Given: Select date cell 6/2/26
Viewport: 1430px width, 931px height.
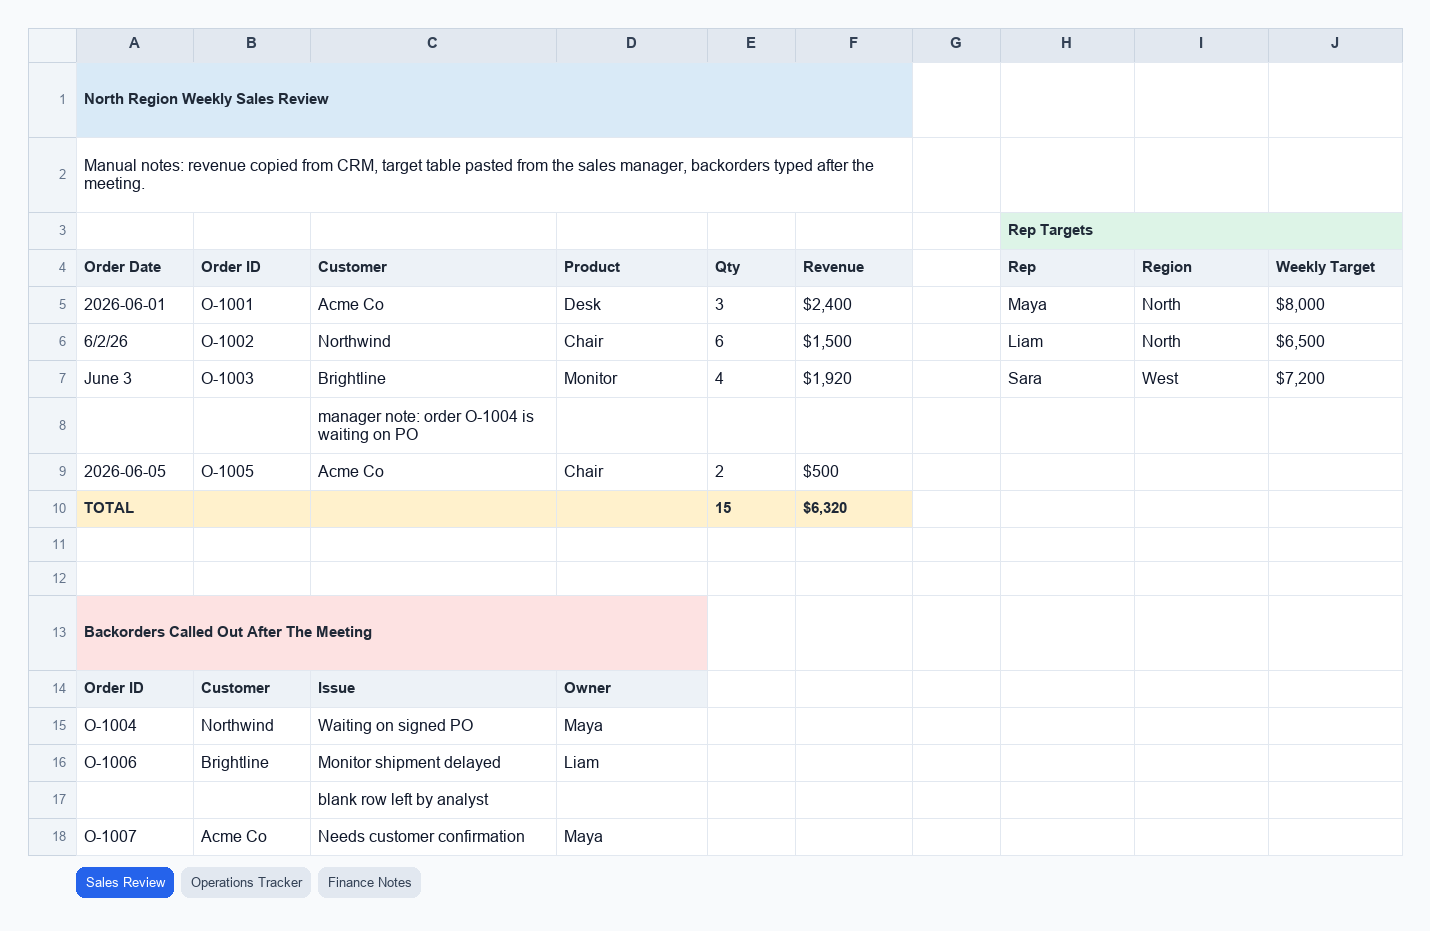Looking at the screenshot, I should click(135, 342).
